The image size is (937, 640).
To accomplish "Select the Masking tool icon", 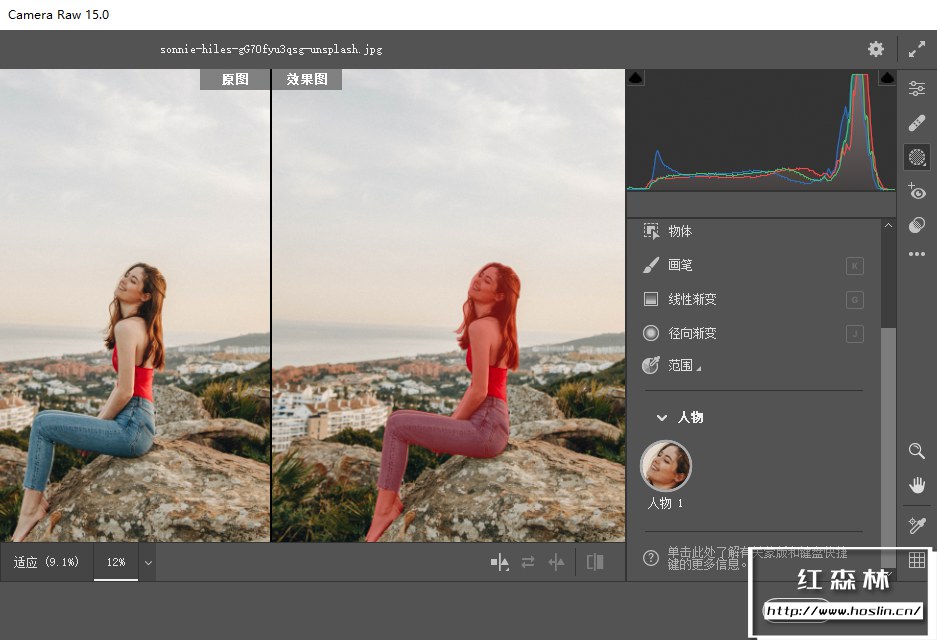I will [x=916, y=157].
